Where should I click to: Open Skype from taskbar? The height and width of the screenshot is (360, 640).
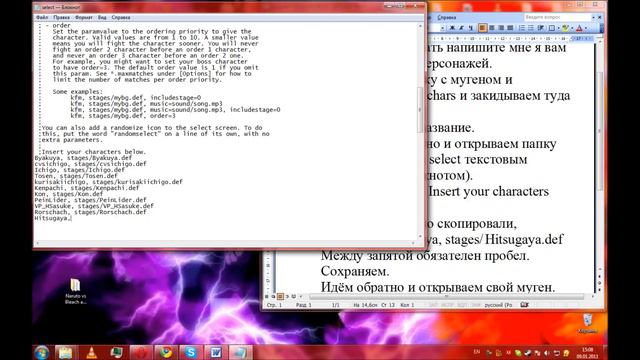(191, 353)
